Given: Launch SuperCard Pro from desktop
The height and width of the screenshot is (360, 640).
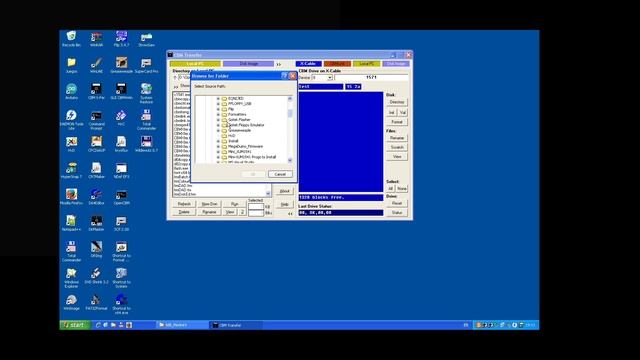Looking at the screenshot, I should pos(146,65).
